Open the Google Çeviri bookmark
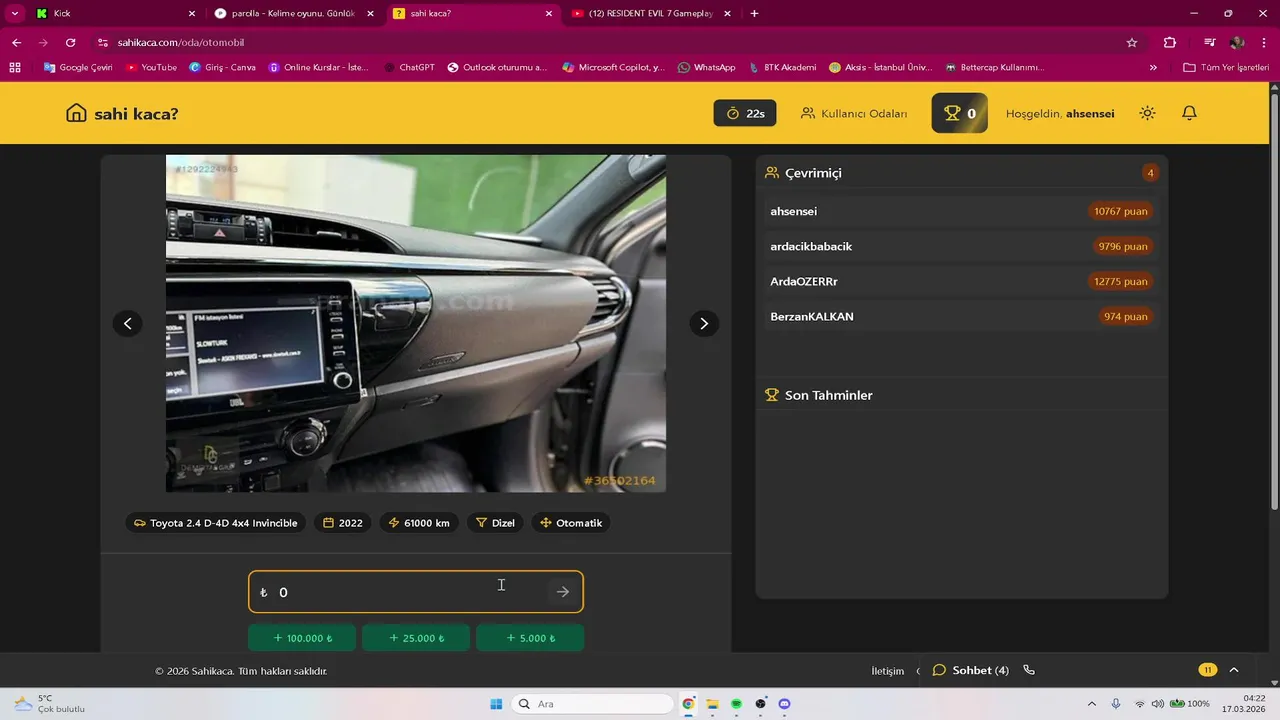Viewport: 1280px width, 720px height. 78,67
